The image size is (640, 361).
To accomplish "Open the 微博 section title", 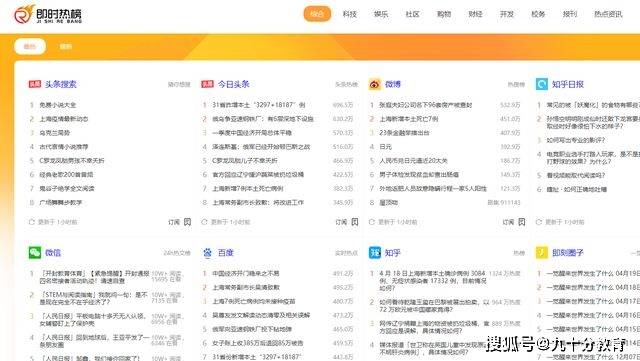I will click(393, 84).
